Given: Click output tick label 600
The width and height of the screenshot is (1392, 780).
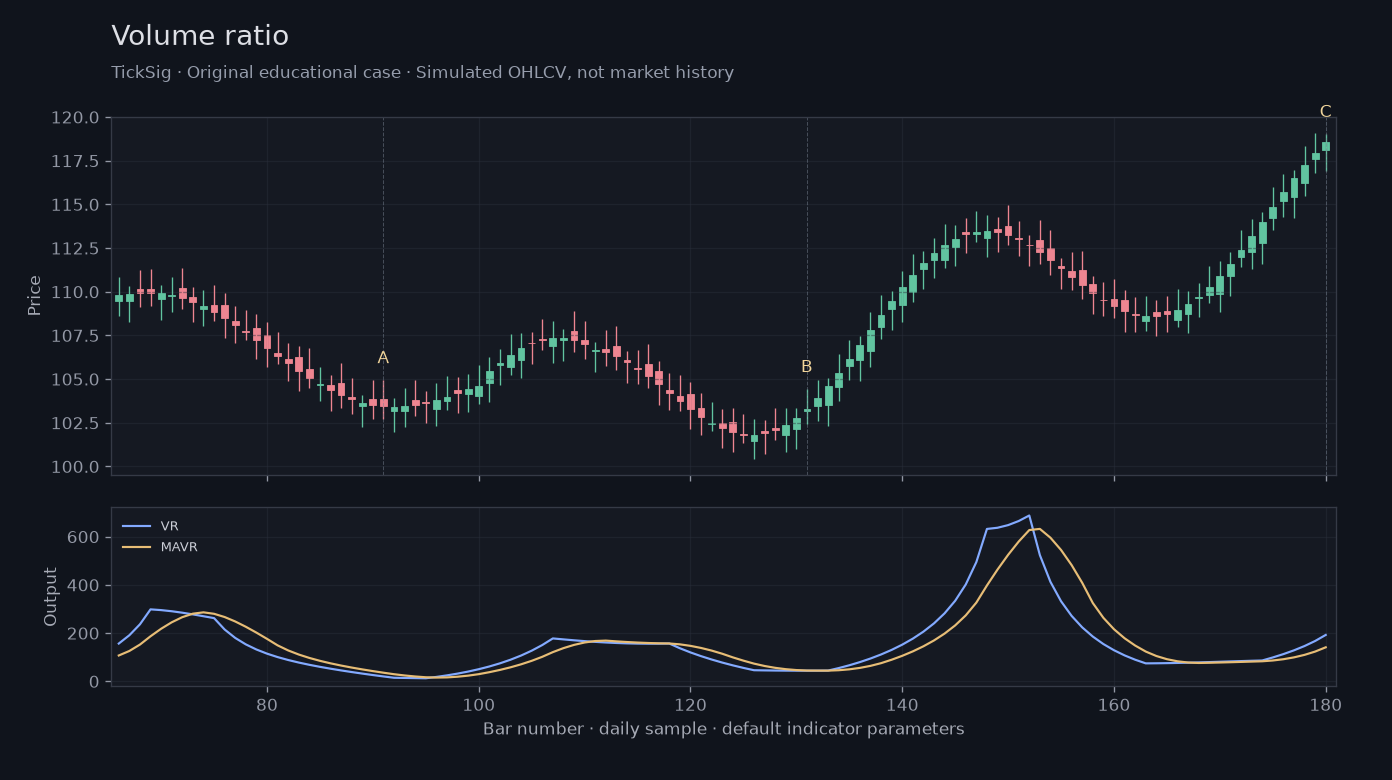Looking at the screenshot, I should pyautogui.click(x=85, y=537).
